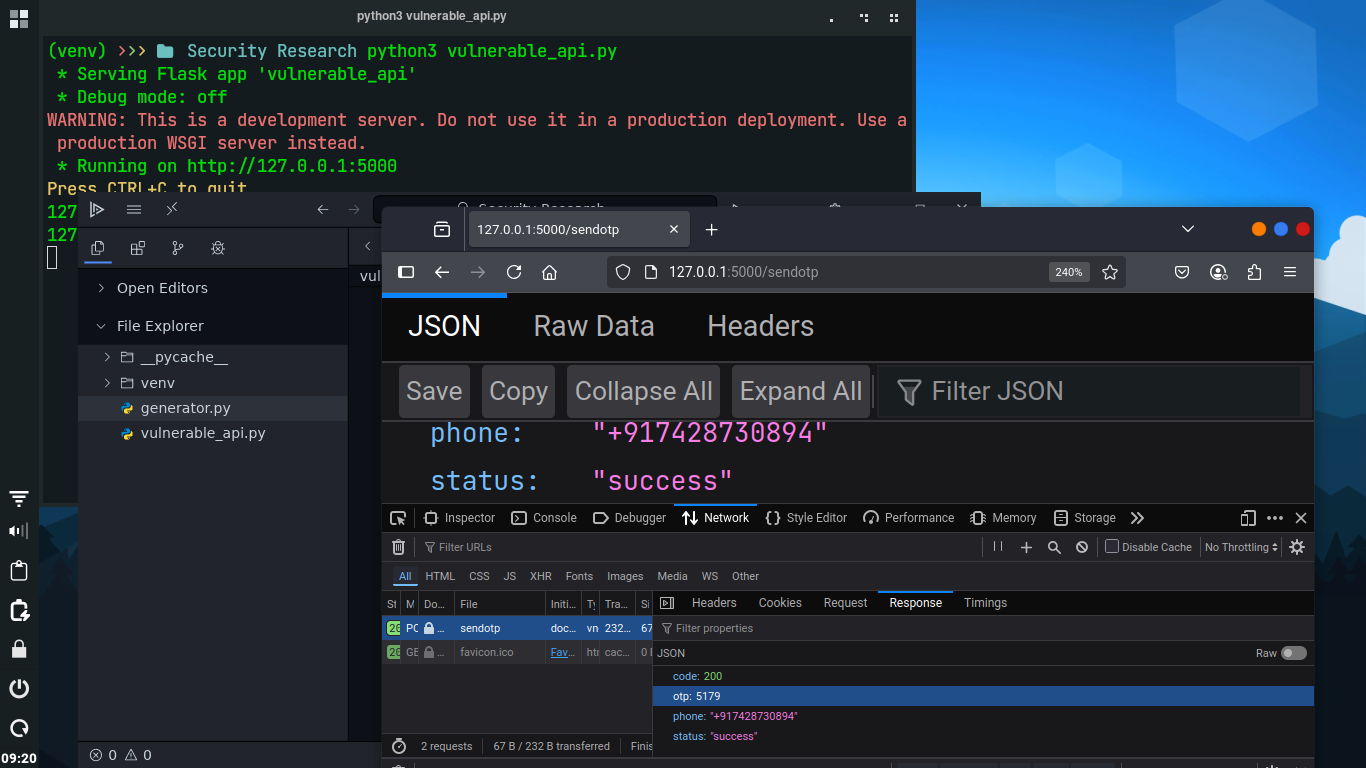The image size is (1366, 768).
Task: Click the Filter JSON input field
Action: point(1090,391)
